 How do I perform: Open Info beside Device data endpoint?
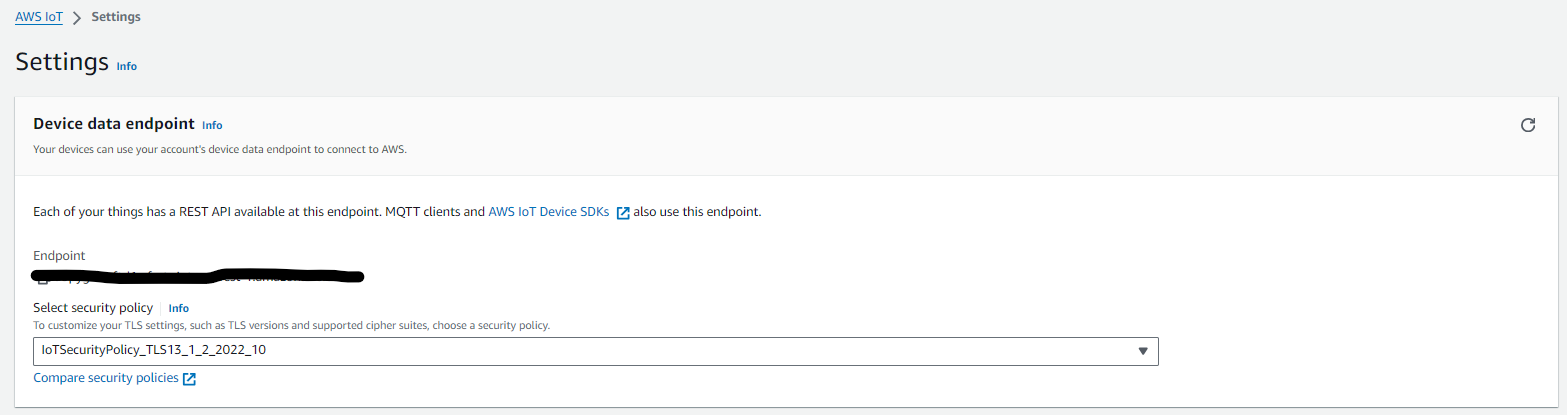(x=212, y=125)
